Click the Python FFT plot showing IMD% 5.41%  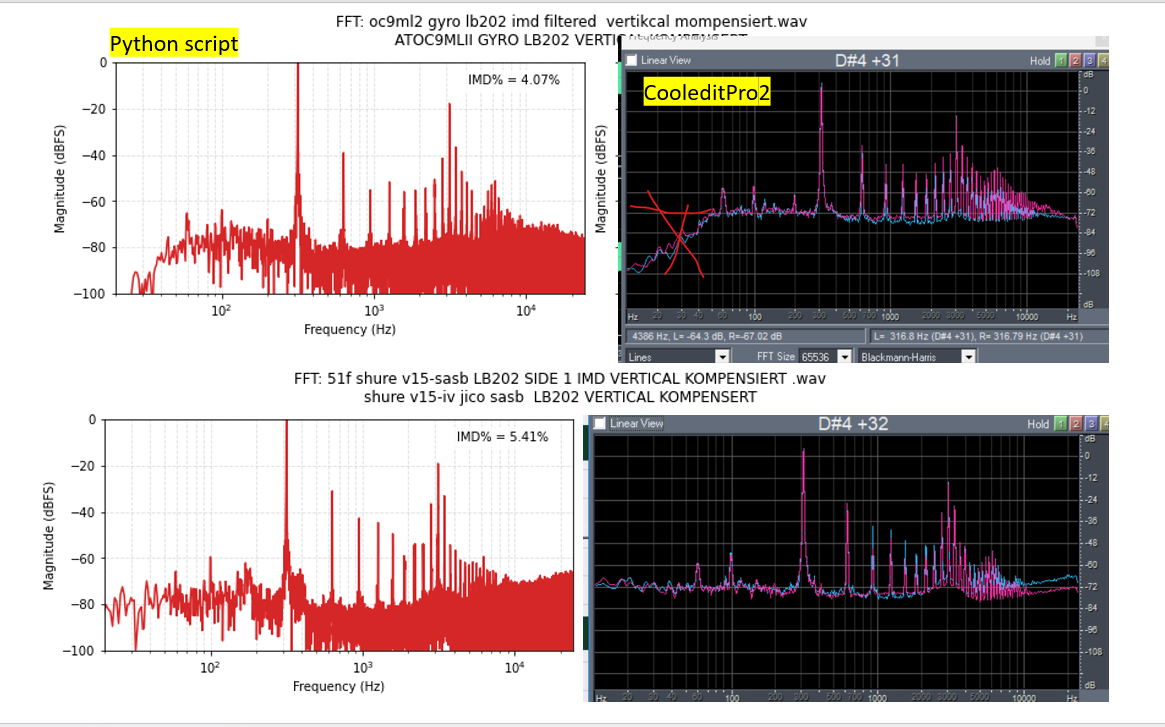point(339,535)
